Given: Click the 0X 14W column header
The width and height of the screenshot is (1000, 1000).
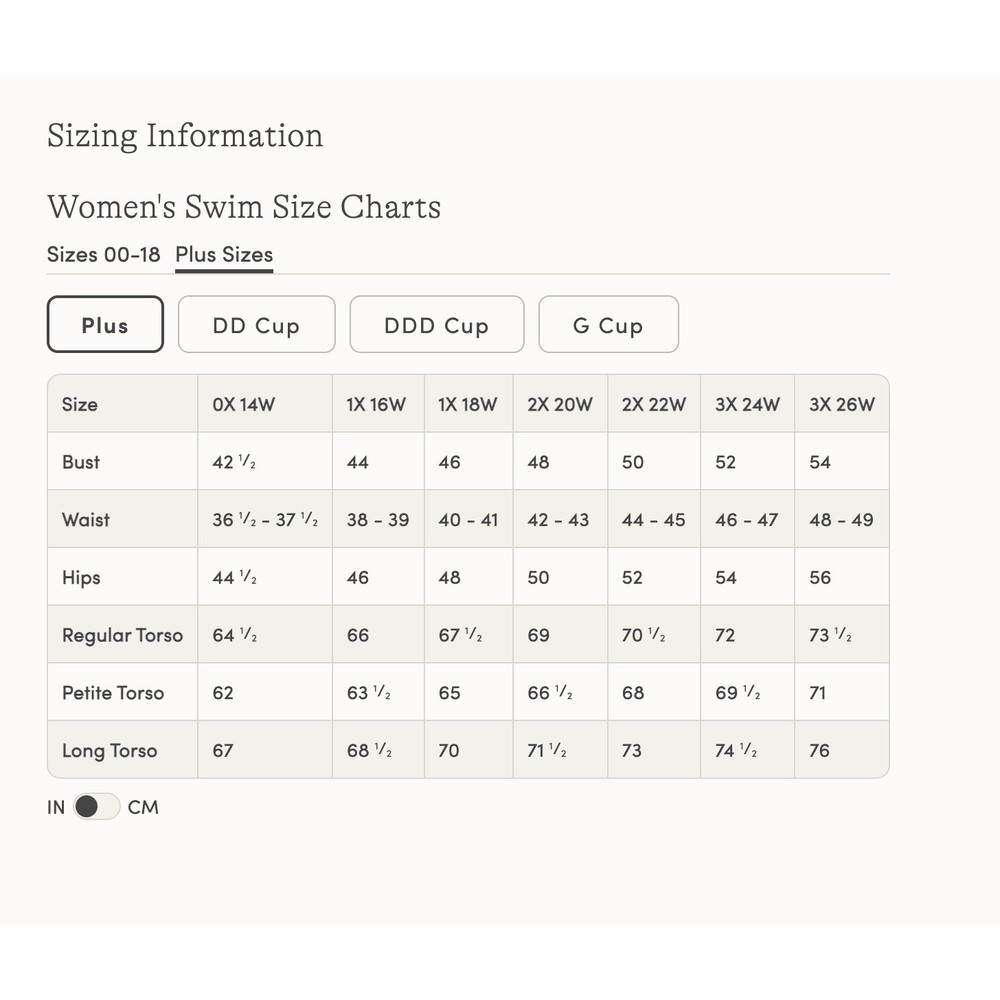Looking at the screenshot, I should 244,404.
